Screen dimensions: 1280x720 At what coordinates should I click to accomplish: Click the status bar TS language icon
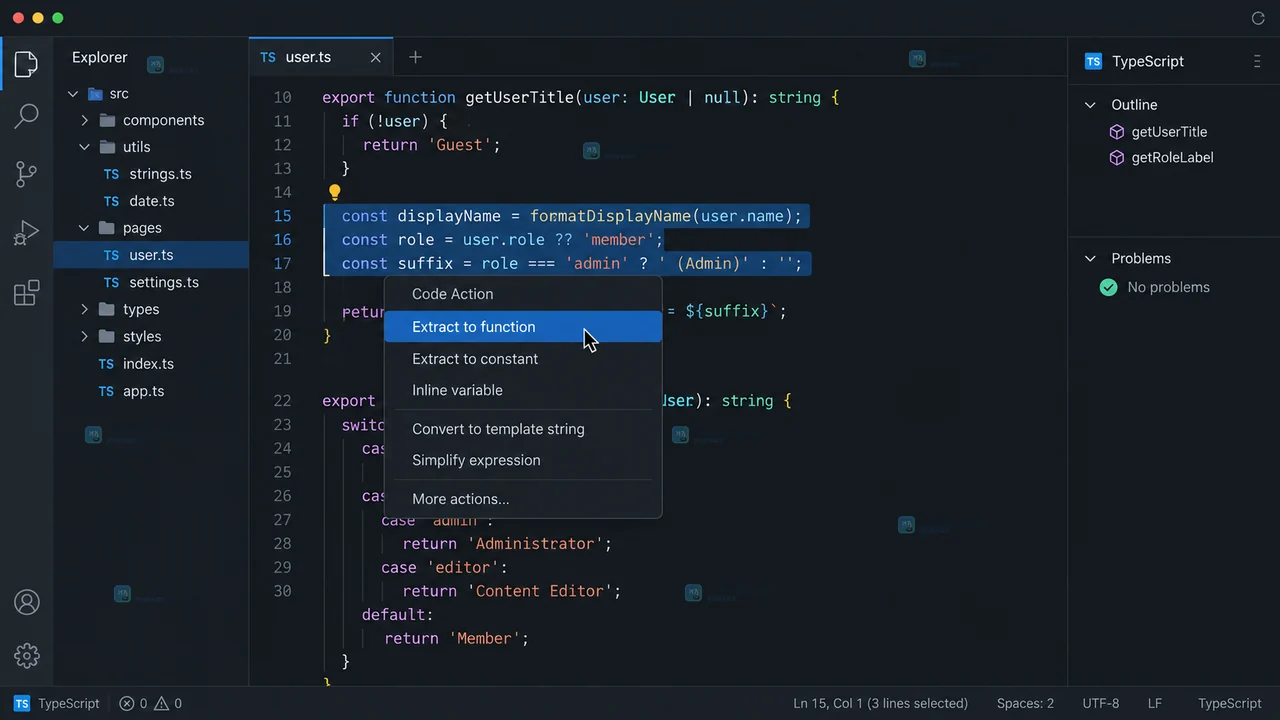(21, 703)
